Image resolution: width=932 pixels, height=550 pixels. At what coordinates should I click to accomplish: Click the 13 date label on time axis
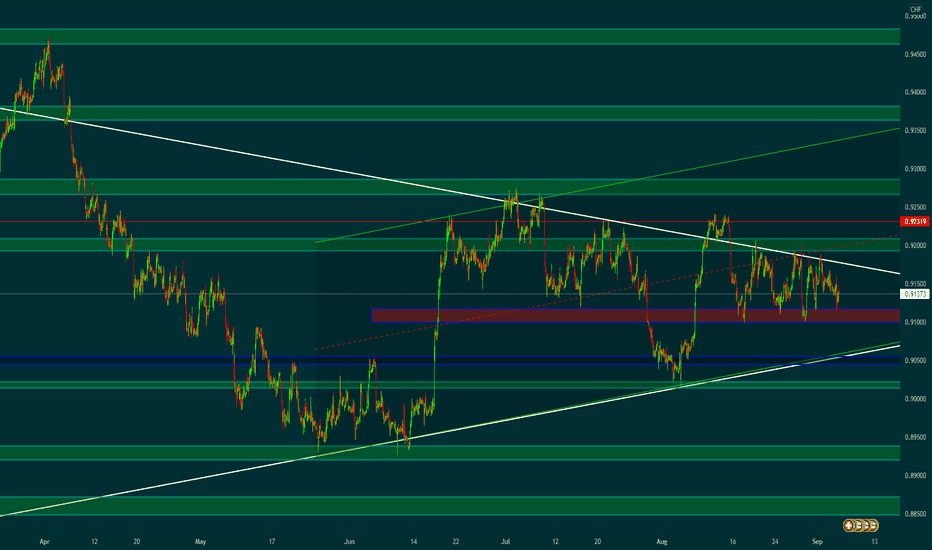pyautogui.click(x=874, y=542)
